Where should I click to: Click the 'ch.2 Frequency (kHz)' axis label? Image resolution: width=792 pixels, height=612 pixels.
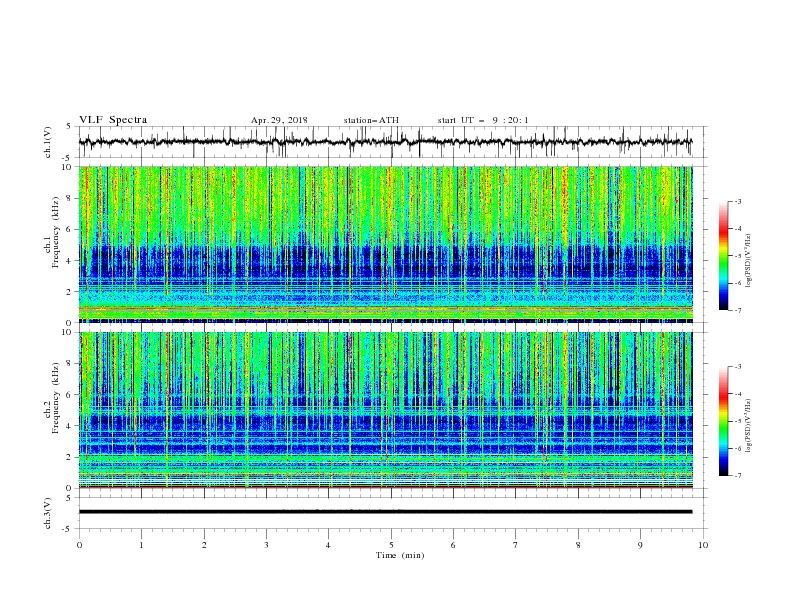click(x=52, y=398)
